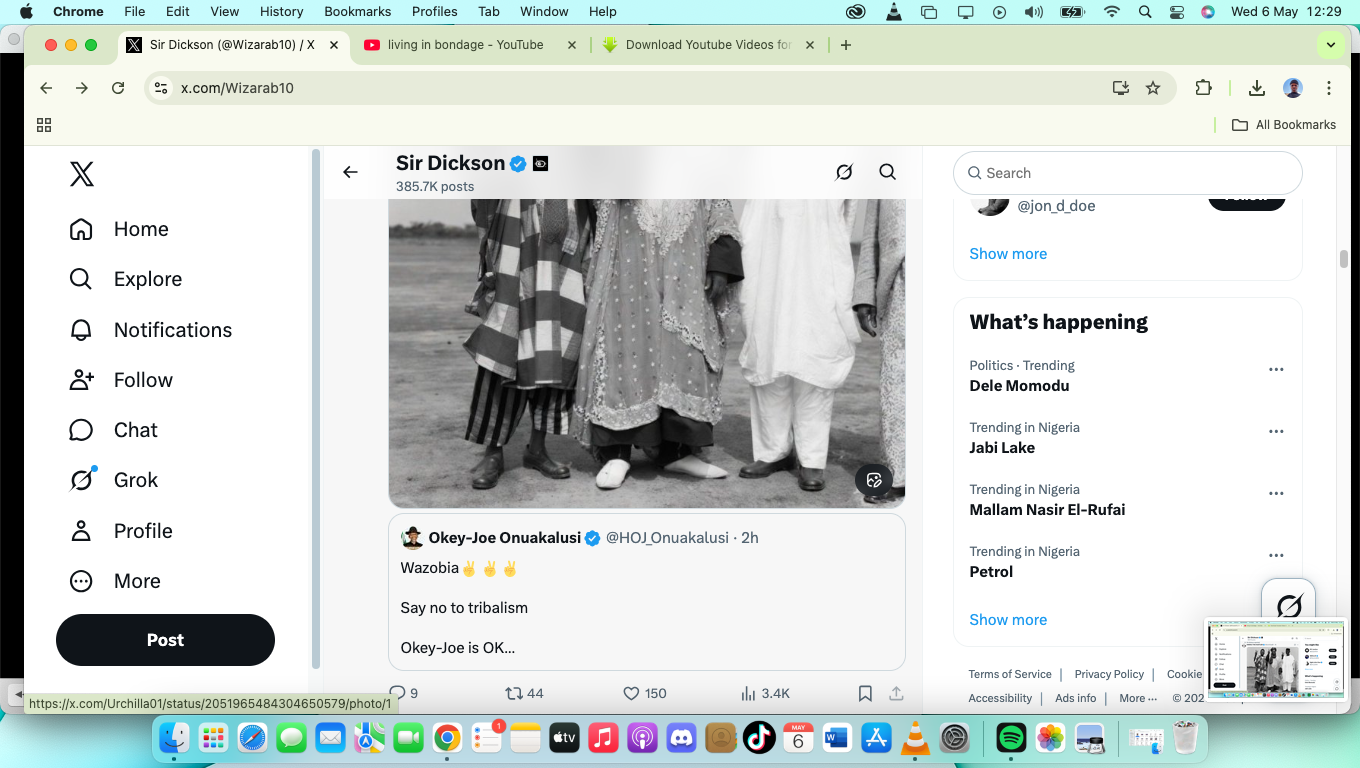Open Control Center in the menu bar
The width and height of the screenshot is (1360, 768).
(x=1176, y=11)
